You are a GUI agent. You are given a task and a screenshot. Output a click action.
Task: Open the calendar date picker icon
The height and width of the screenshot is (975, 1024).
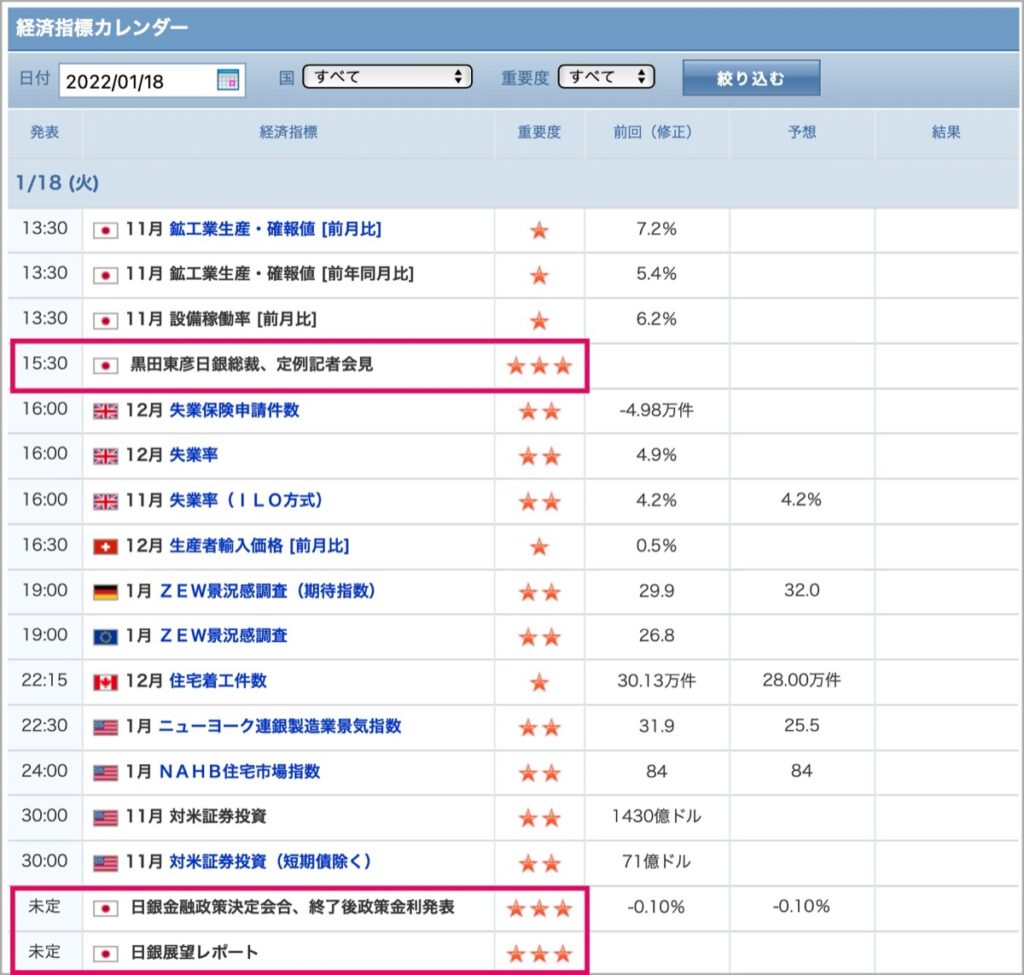228,80
